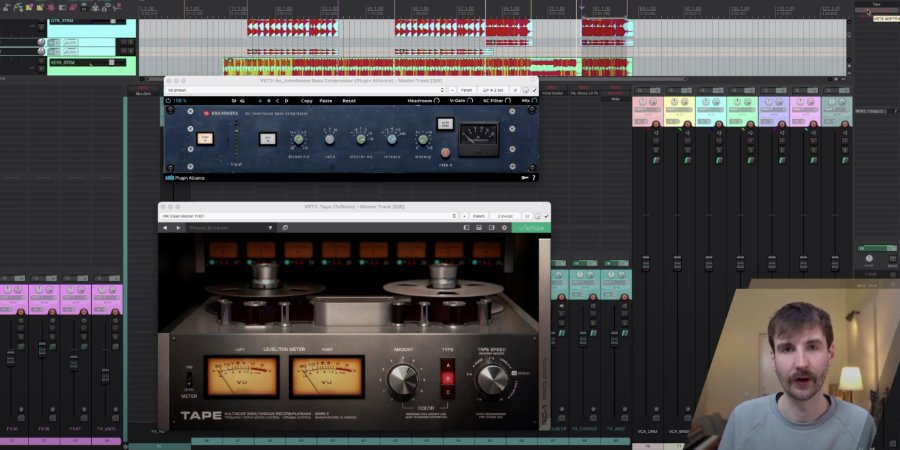Toggle the compressor plugin power icon

(170, 100)
